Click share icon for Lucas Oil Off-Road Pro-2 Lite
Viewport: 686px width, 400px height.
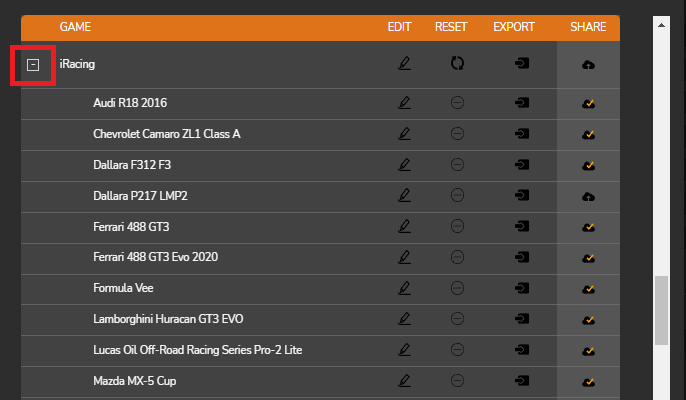click(x=588, y=351)
